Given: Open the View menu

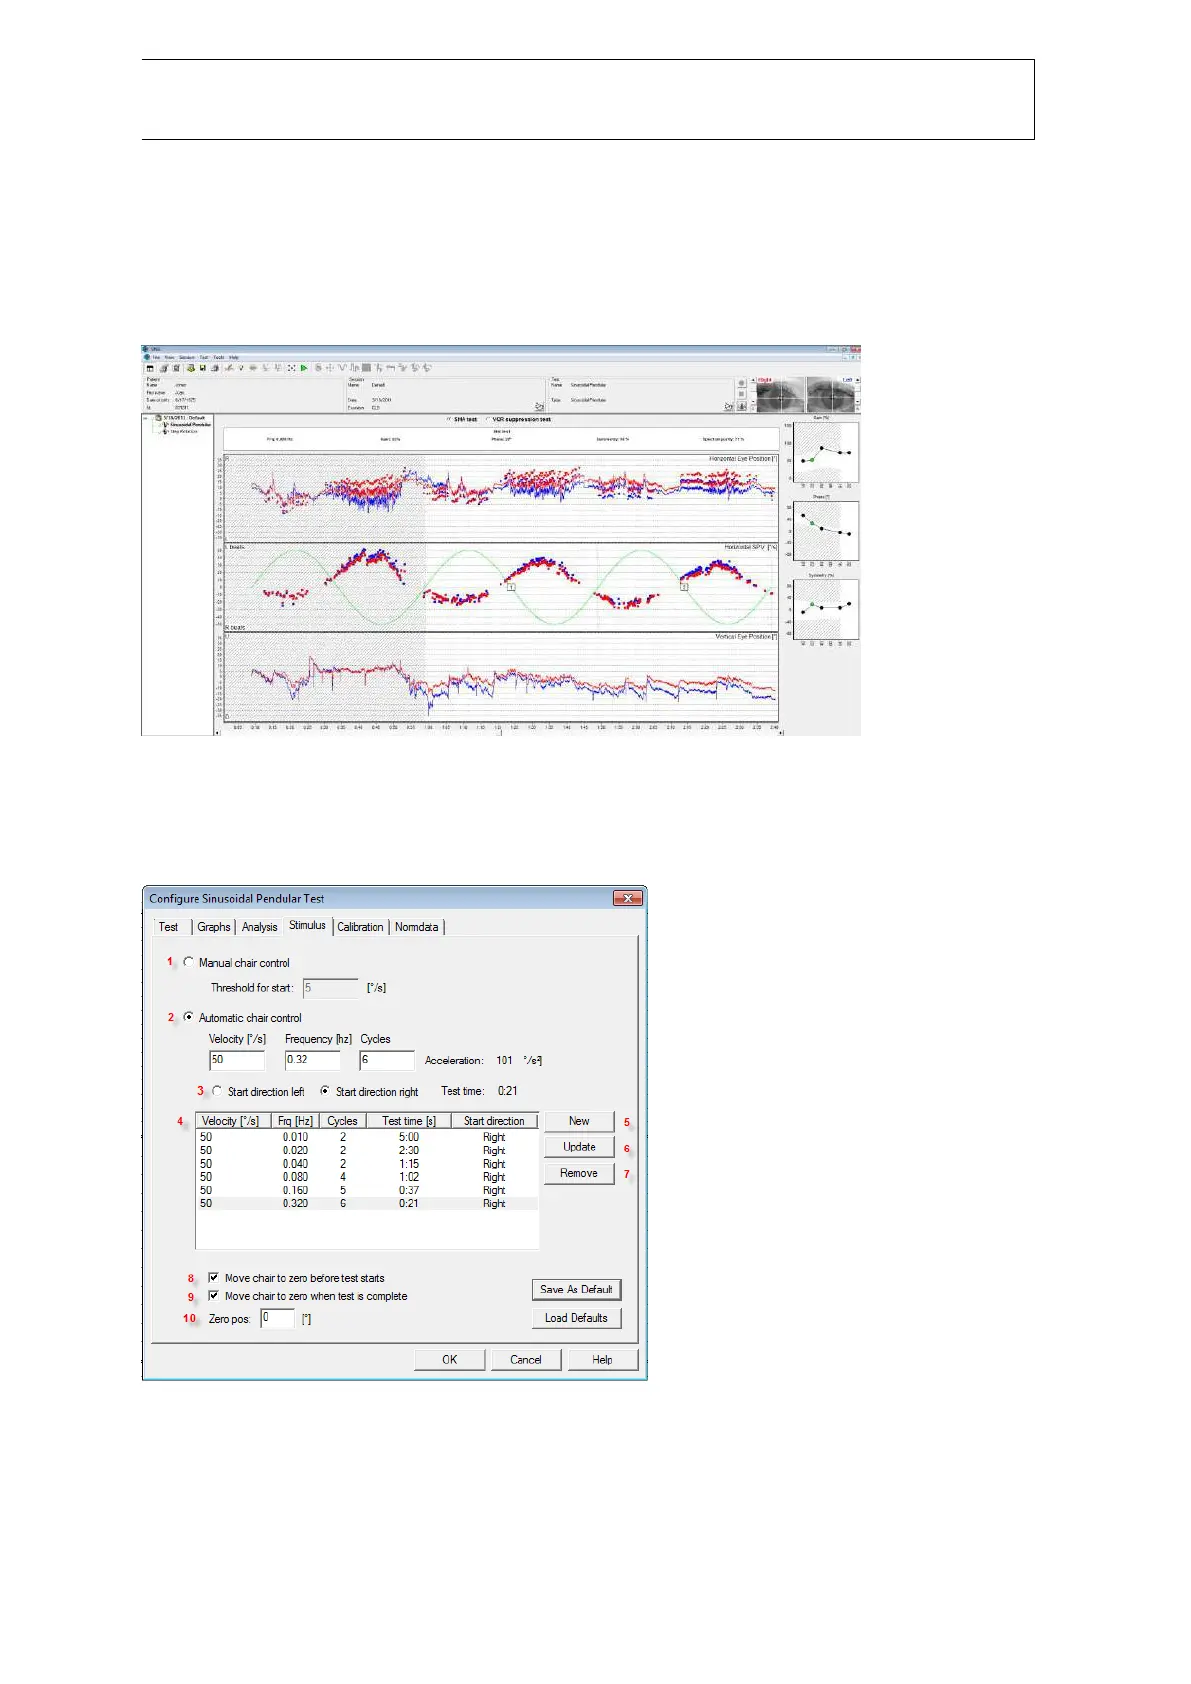Looking at the screenshot, I should tap(169, 357).
